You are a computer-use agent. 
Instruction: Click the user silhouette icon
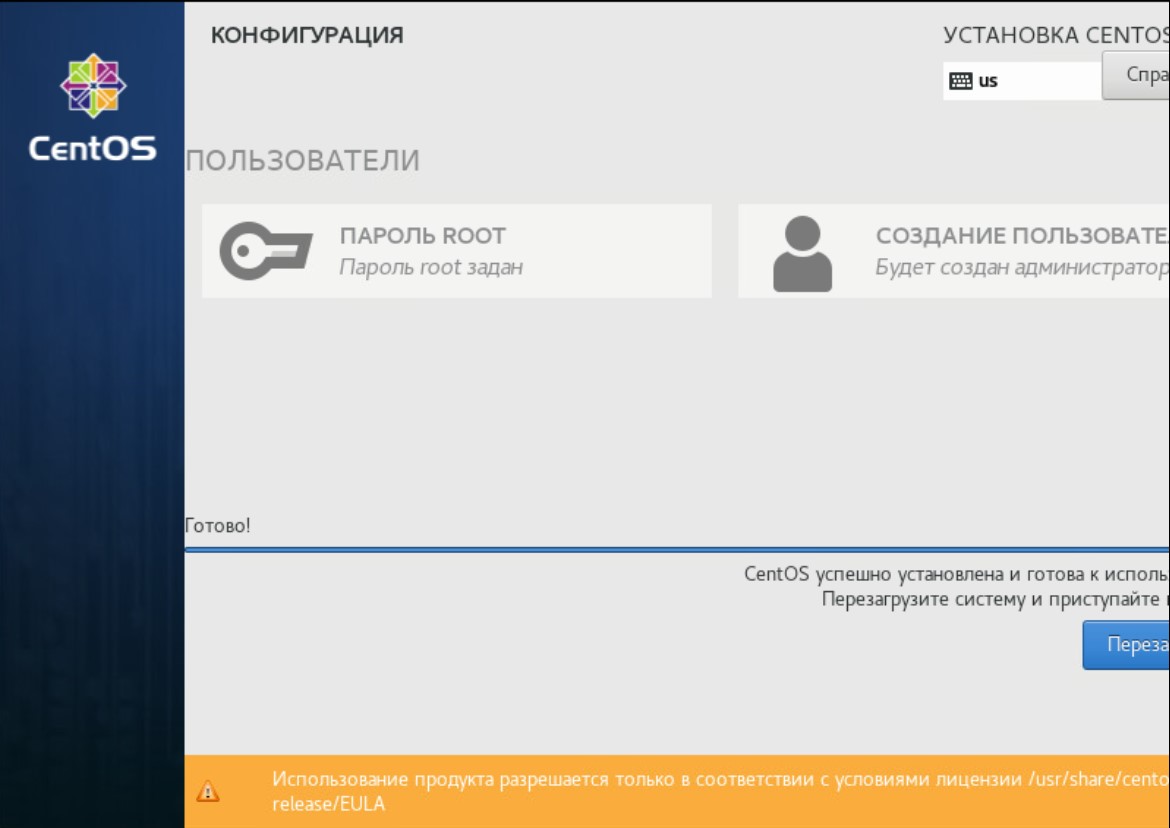coord(802,254)
